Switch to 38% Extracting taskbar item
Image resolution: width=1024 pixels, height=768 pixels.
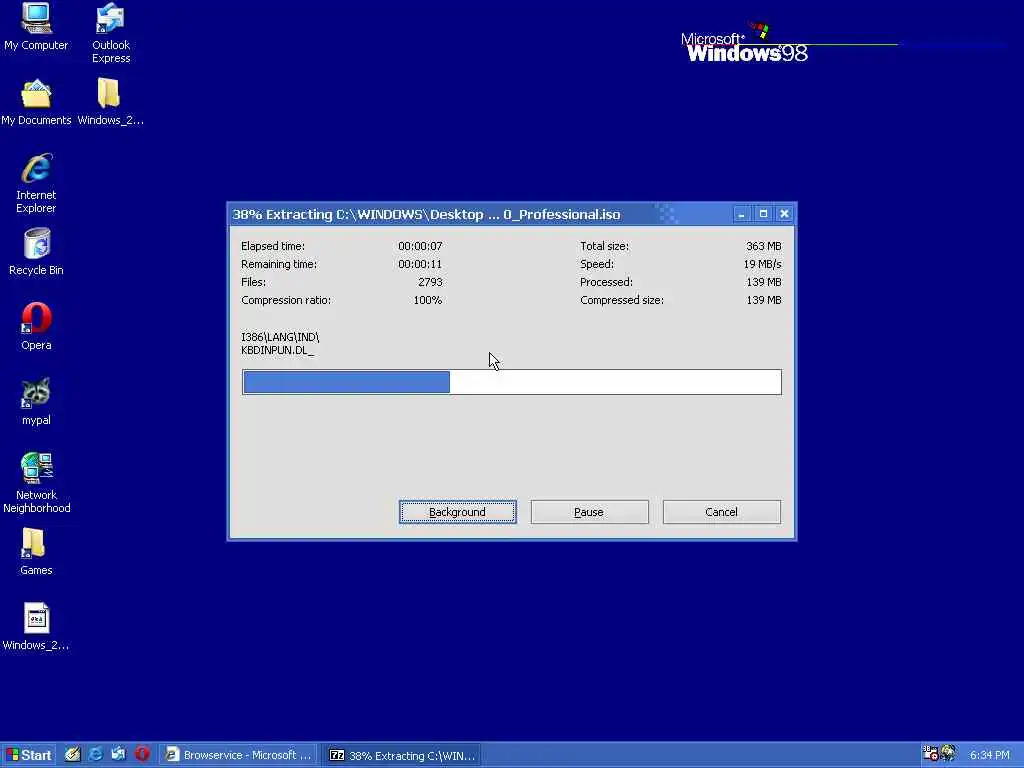coord(402,755)
